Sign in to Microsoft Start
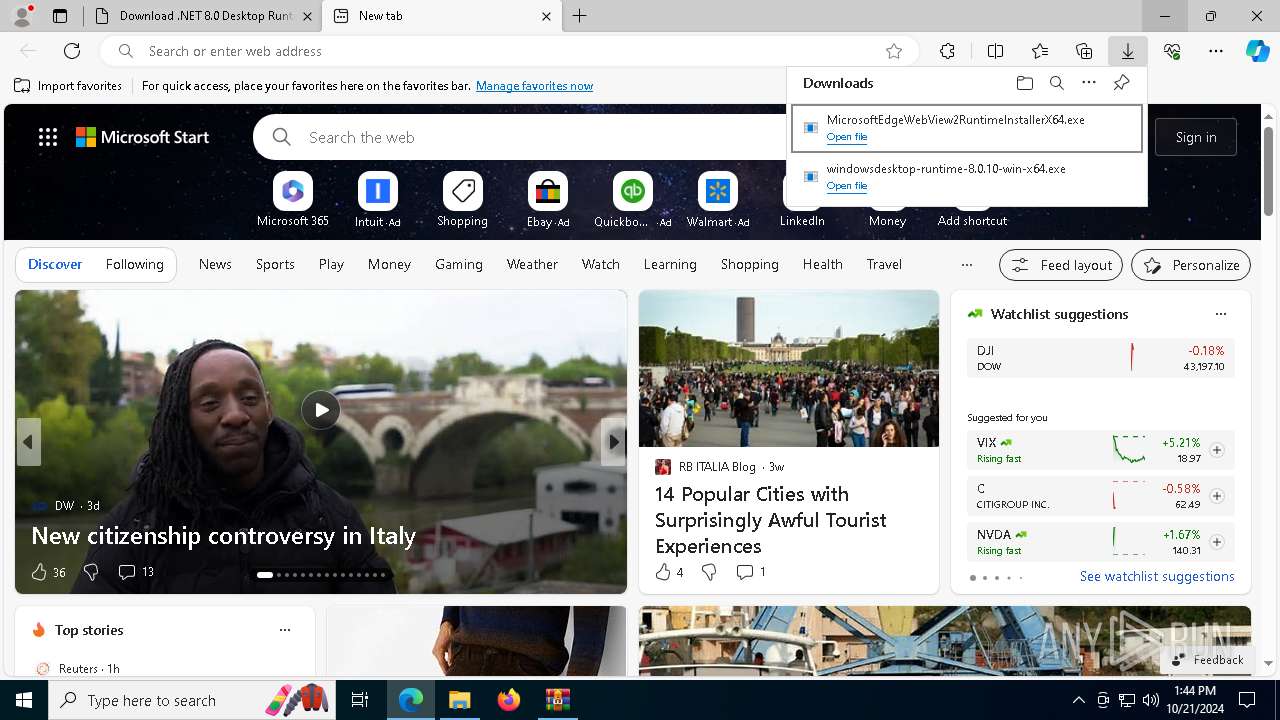The image size is (1280, 720). pyautogui.click(x=1196, y=137)
